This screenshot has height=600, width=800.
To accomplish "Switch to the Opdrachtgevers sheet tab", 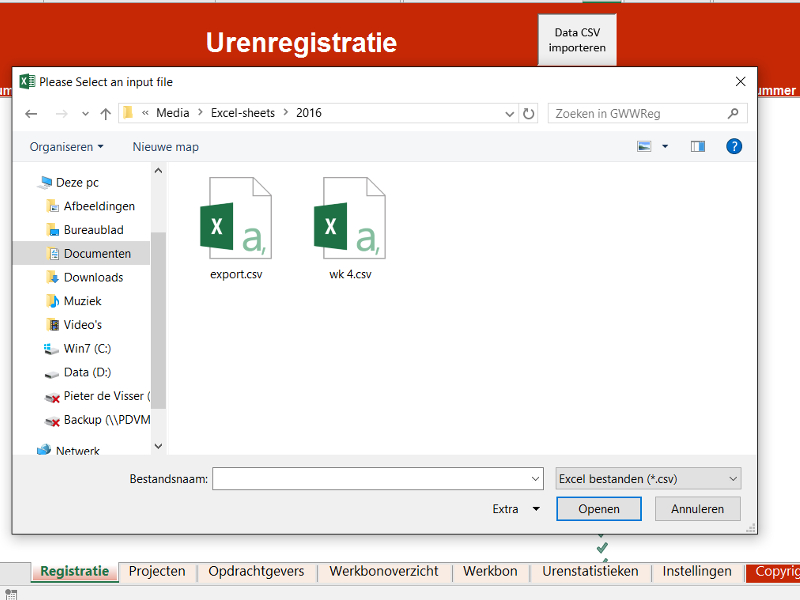I will click(256, 571).
